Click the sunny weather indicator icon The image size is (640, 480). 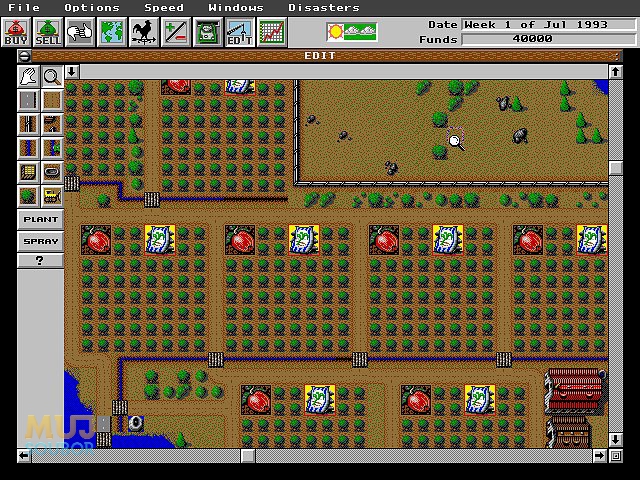(x=351, y=32)
